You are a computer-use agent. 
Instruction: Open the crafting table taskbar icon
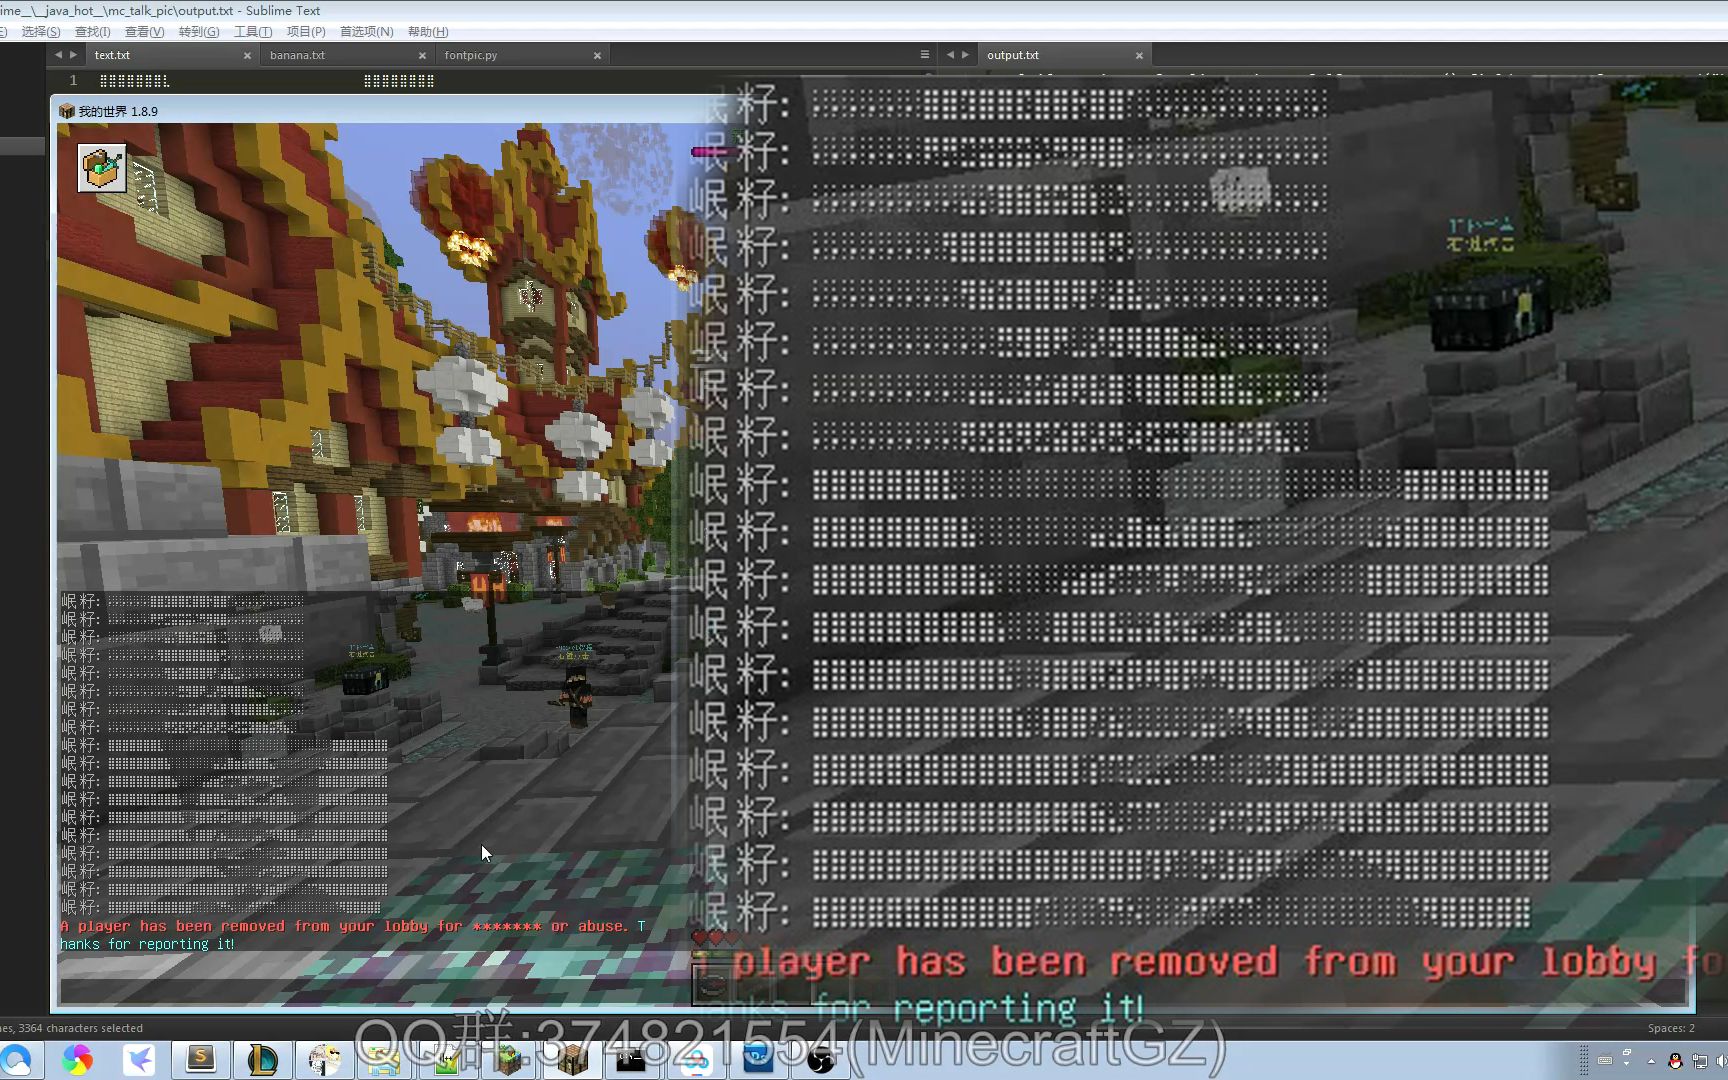coord(571,1060)
